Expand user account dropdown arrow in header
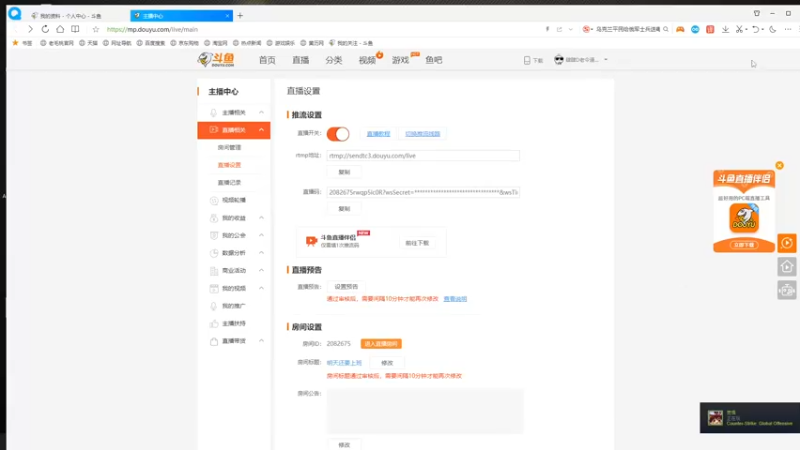This screenshot has width=800, height=450. pos(606,60)
